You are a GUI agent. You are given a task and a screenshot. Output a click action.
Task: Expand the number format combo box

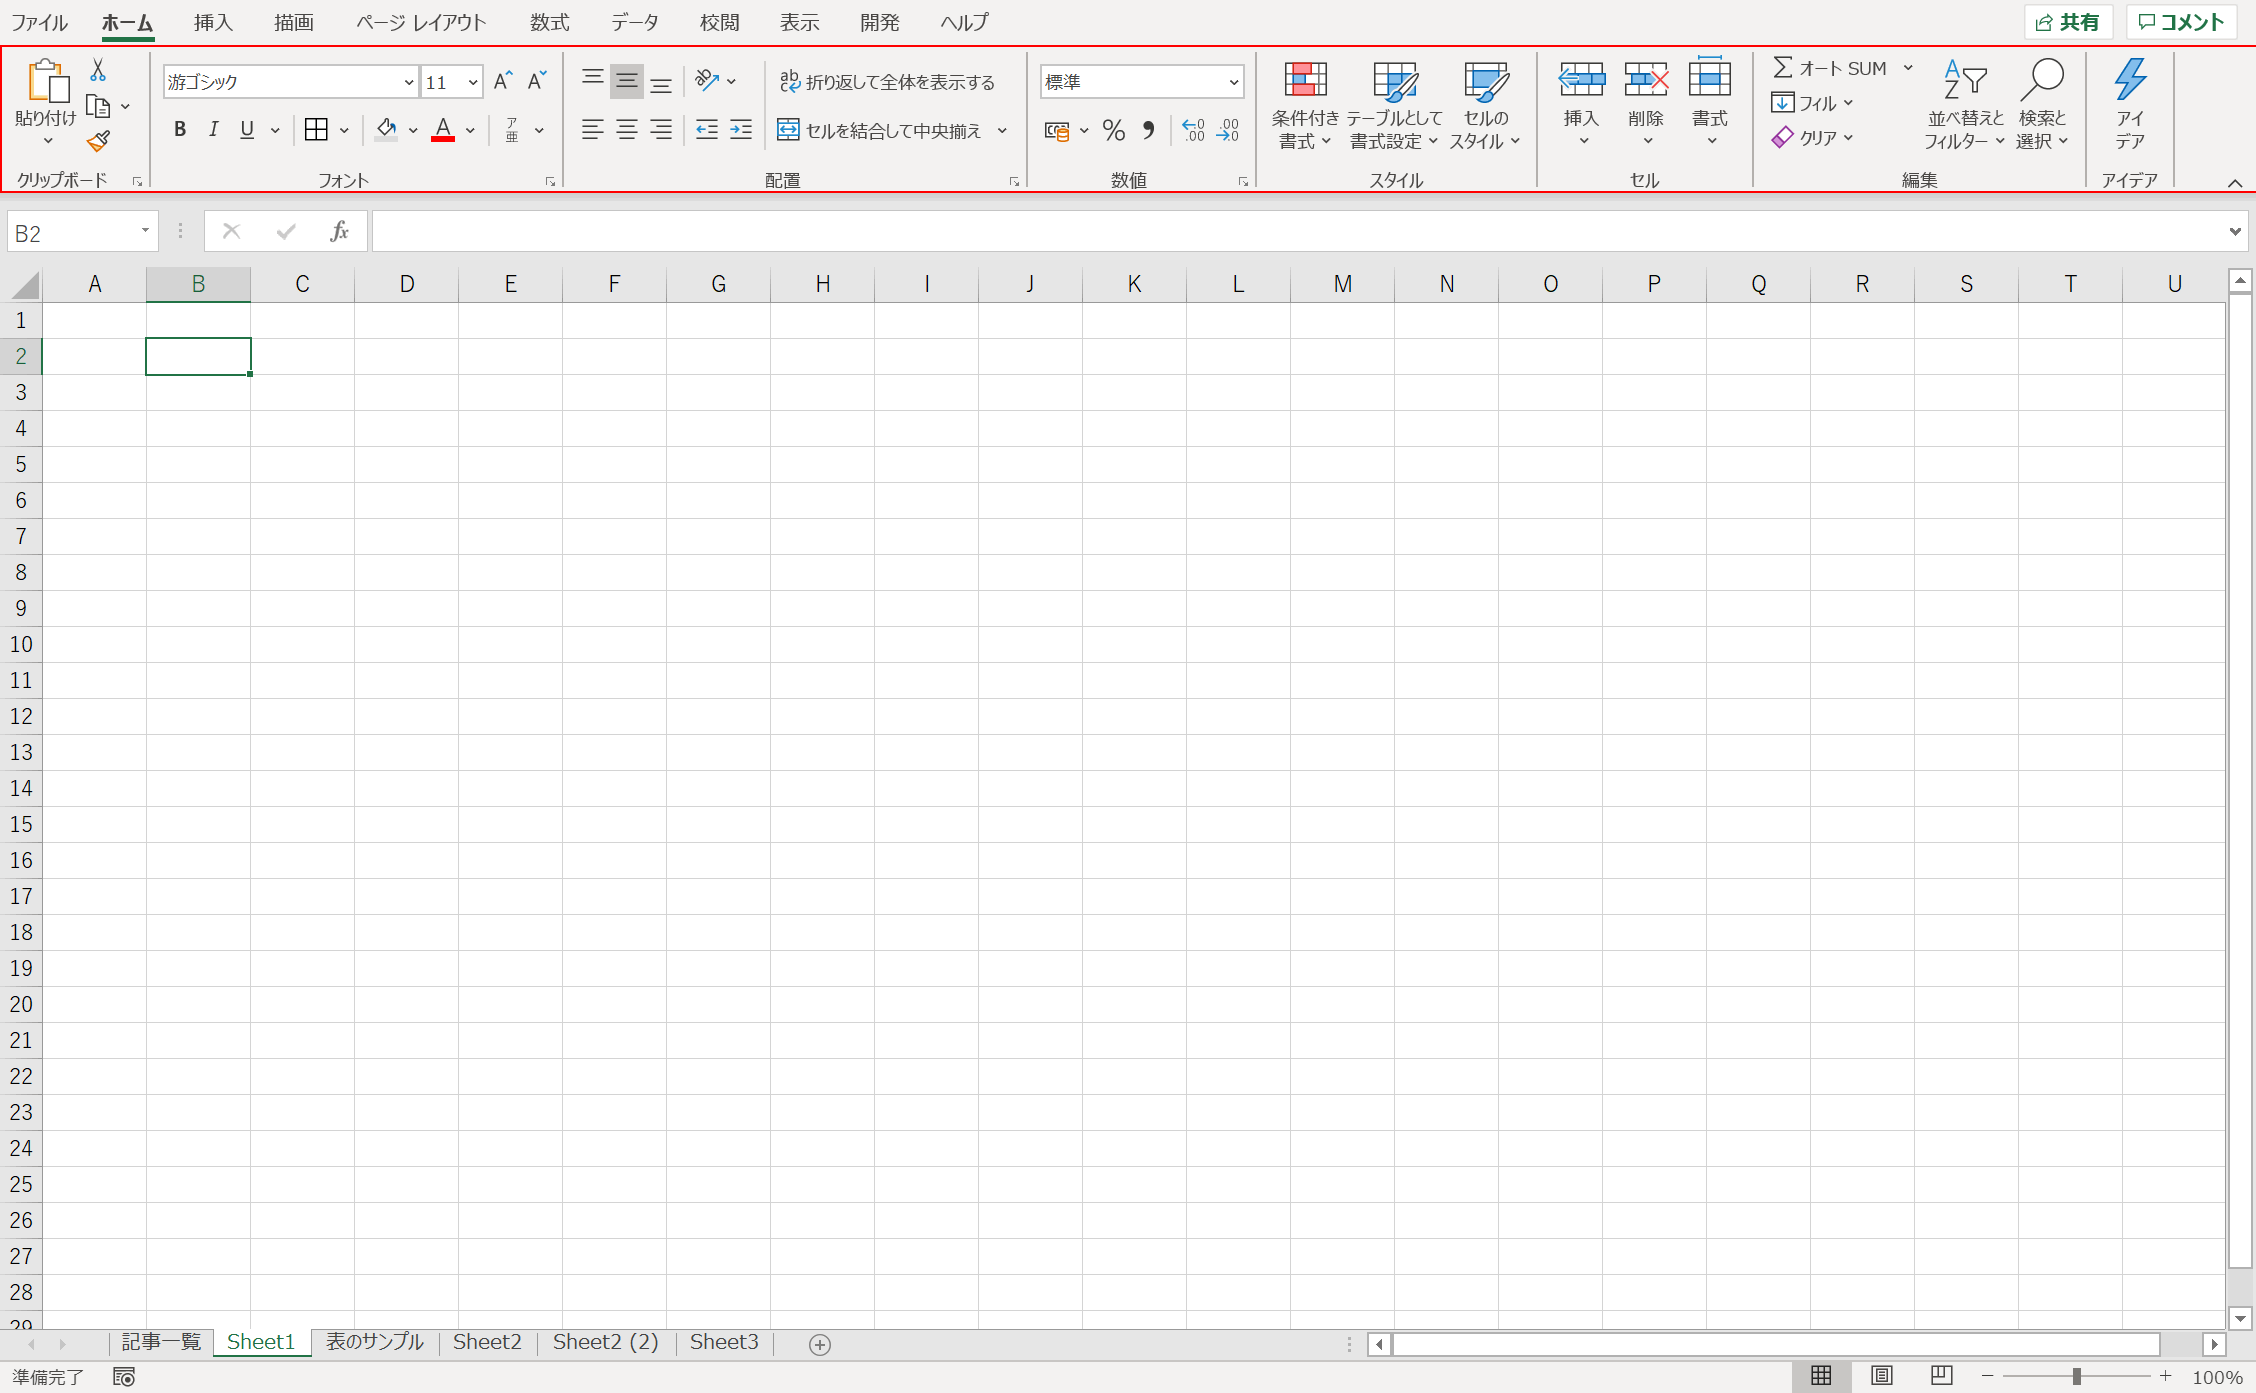point(1233,82)
